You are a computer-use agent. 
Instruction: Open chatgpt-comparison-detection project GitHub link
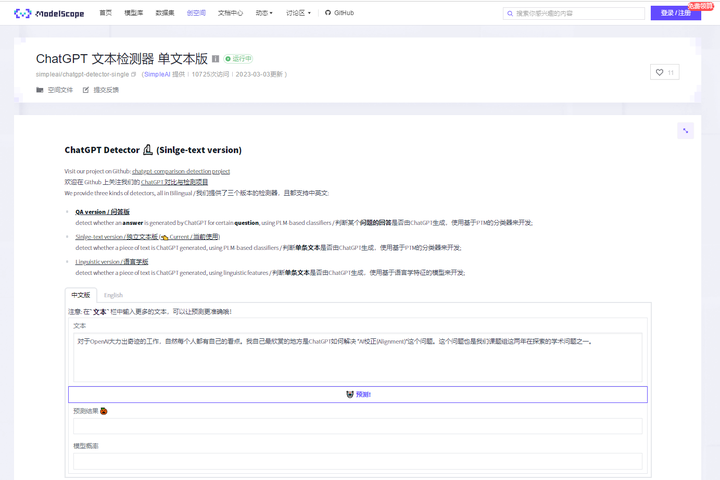(181, 171)
